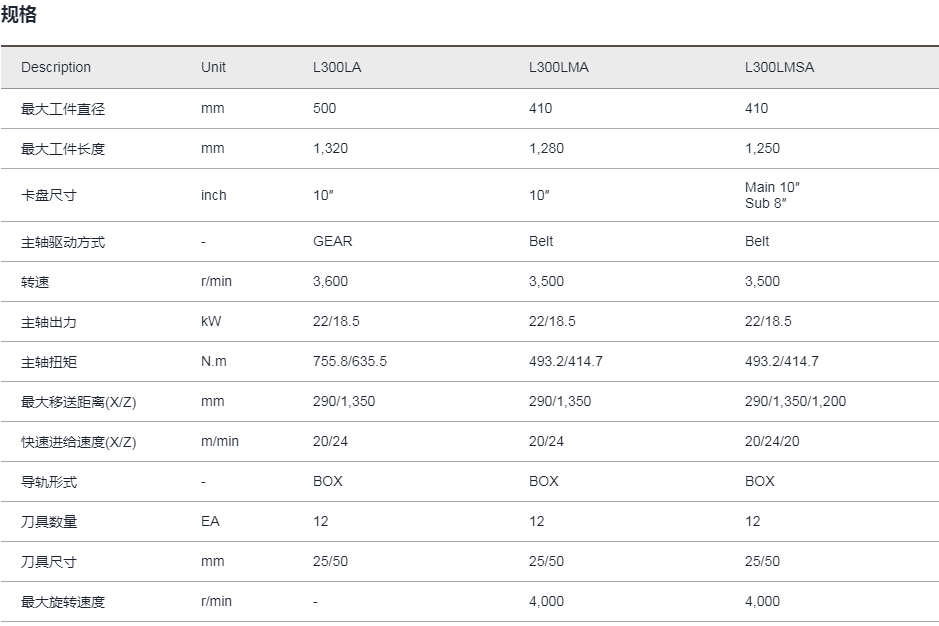Viewport: 939px width, 626px height.
Task: Click the 755.8/635.5 torque value
Action: coord(350,361)
